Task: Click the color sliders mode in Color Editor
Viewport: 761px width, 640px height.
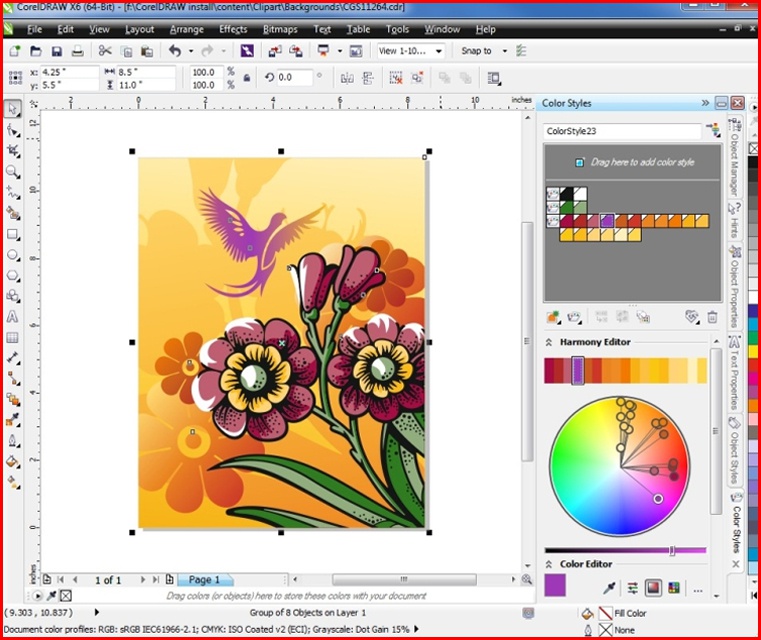Action: pos(632,588)
